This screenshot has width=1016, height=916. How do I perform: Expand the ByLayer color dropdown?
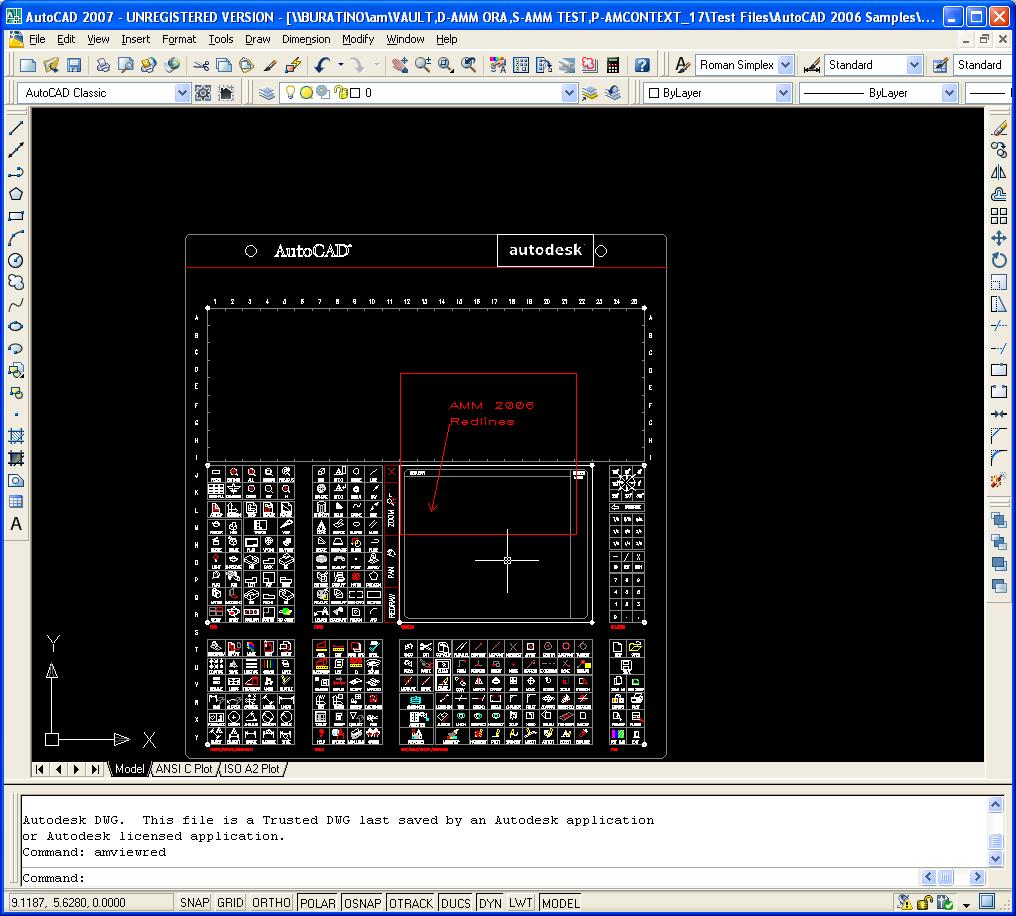(x=783, y=93)
